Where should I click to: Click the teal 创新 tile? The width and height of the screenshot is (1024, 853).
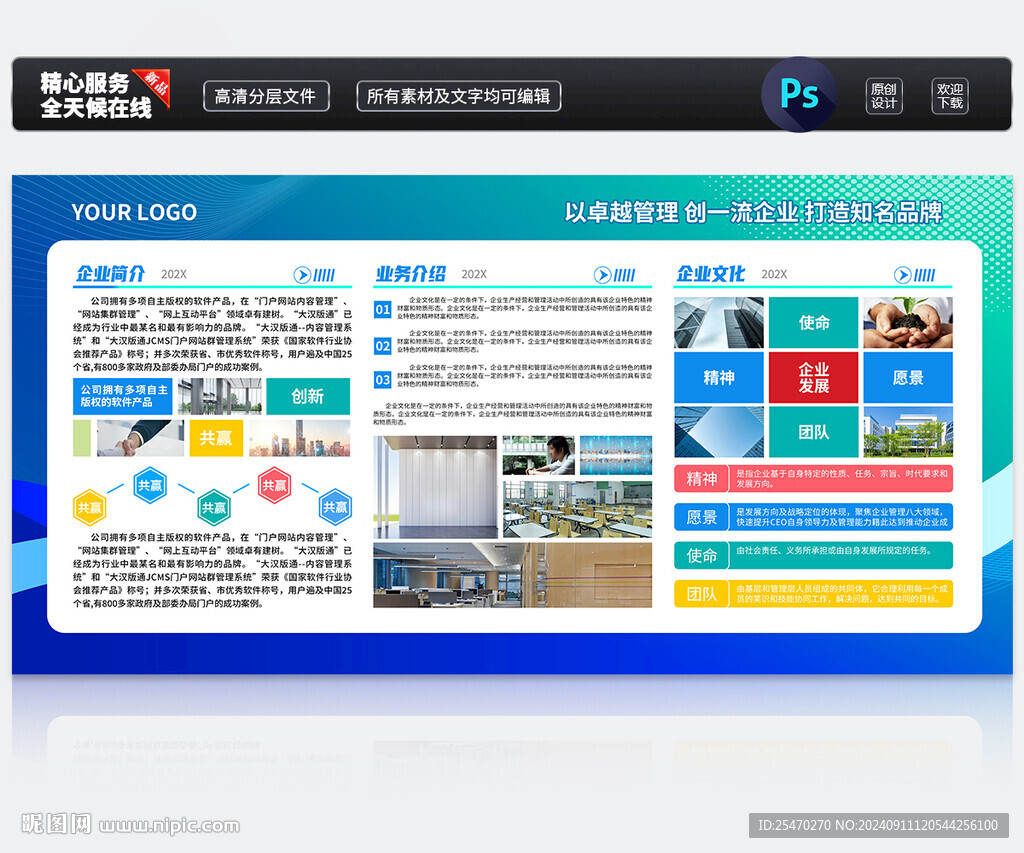[308, 396]
